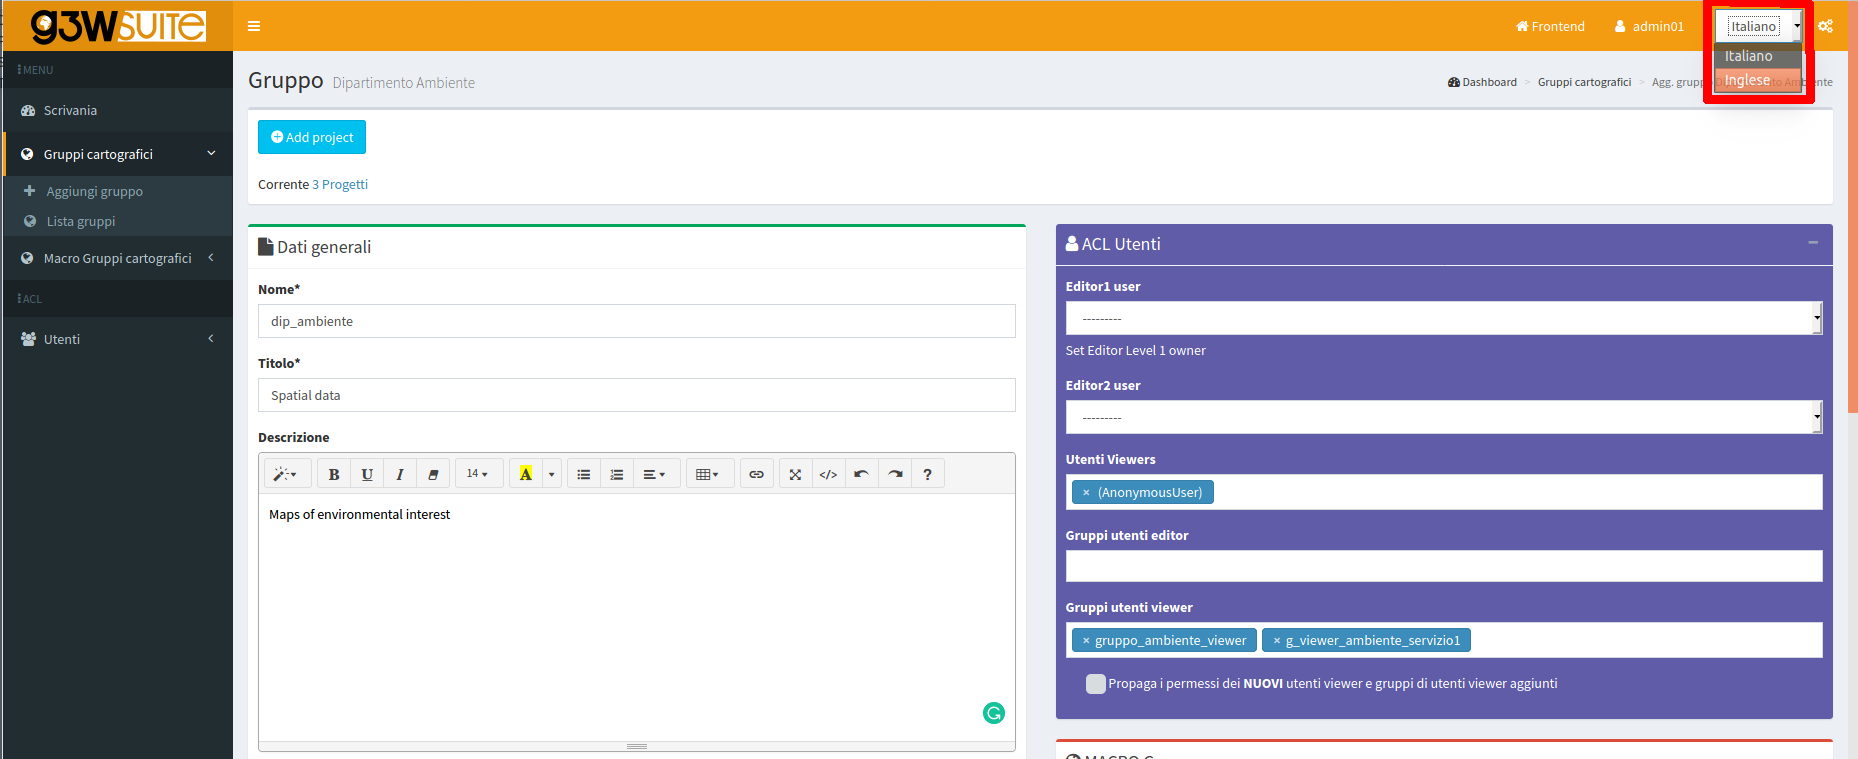Expand the Utenti sidebar menu

118,339
